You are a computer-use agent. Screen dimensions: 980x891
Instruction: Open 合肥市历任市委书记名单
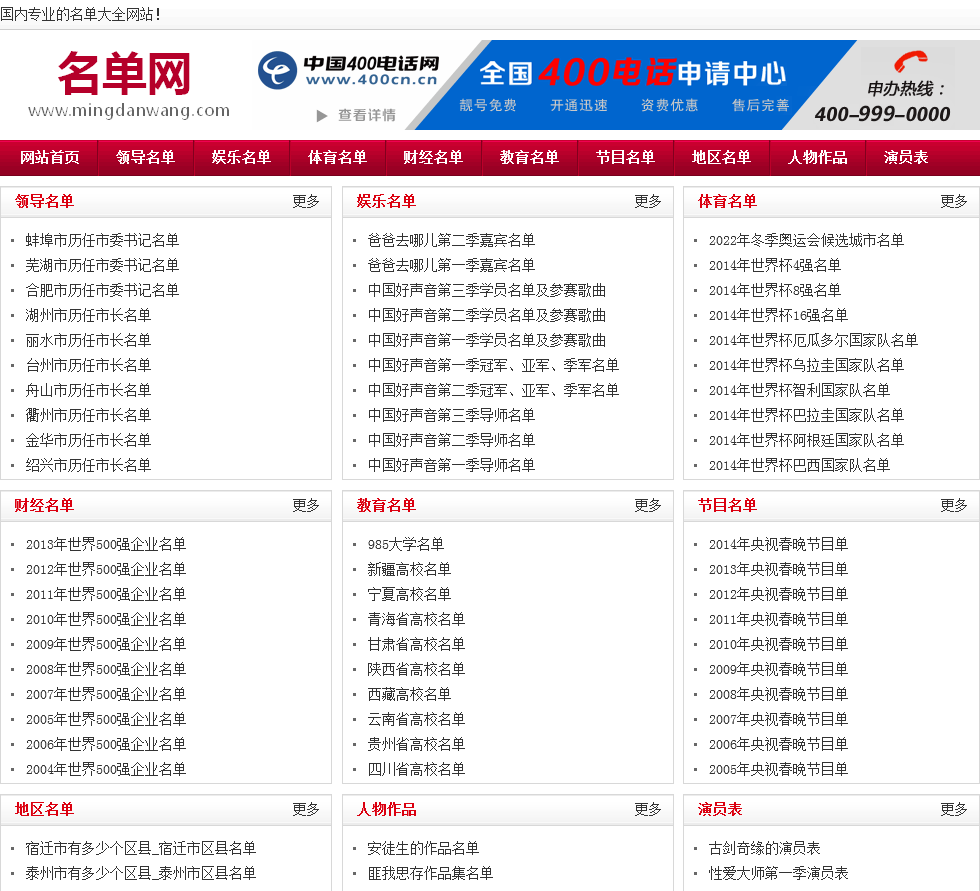[102, 291]
